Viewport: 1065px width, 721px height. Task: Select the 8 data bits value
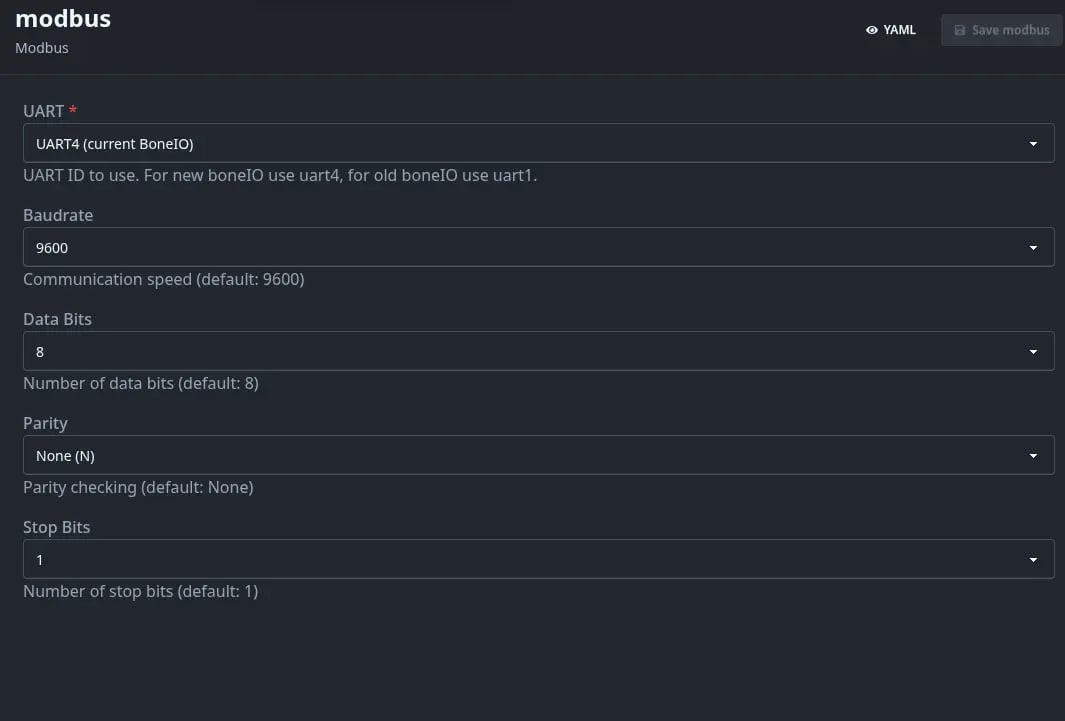(x=39, y=351)
